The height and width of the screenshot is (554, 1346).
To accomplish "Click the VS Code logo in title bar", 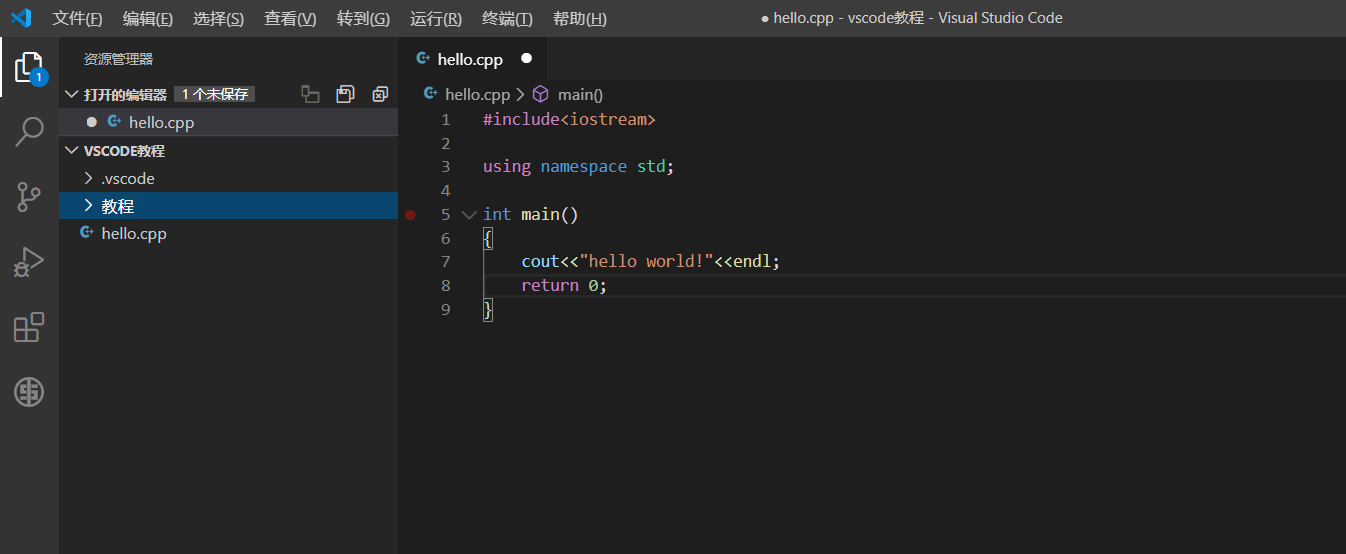I will click(x=21, y=18).
